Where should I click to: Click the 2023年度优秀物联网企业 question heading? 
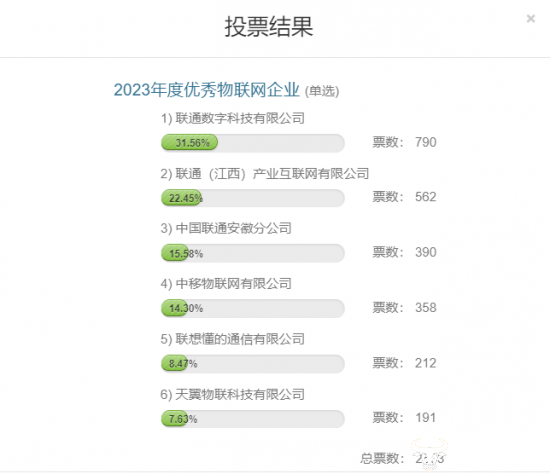click(207, 90)
